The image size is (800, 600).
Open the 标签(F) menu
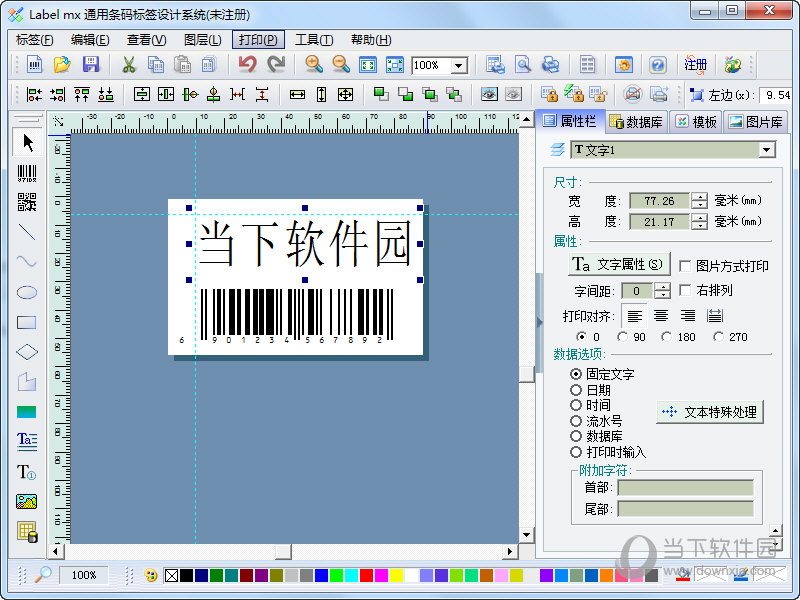coord(34,40)
